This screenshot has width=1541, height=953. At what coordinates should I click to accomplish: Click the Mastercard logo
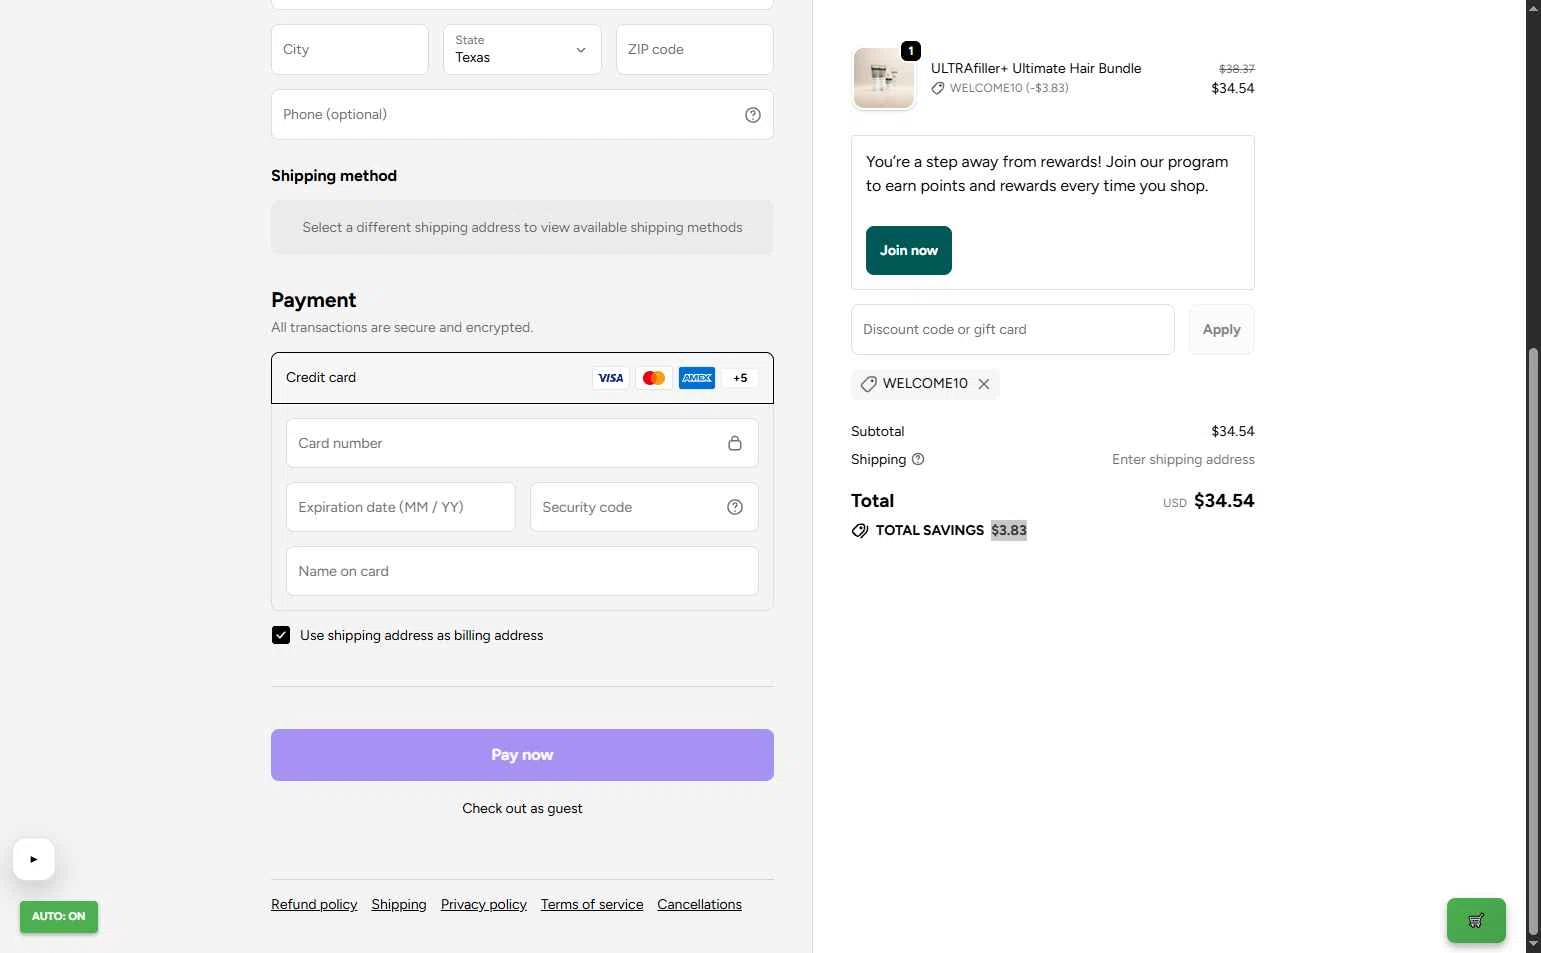click(654, 378)
